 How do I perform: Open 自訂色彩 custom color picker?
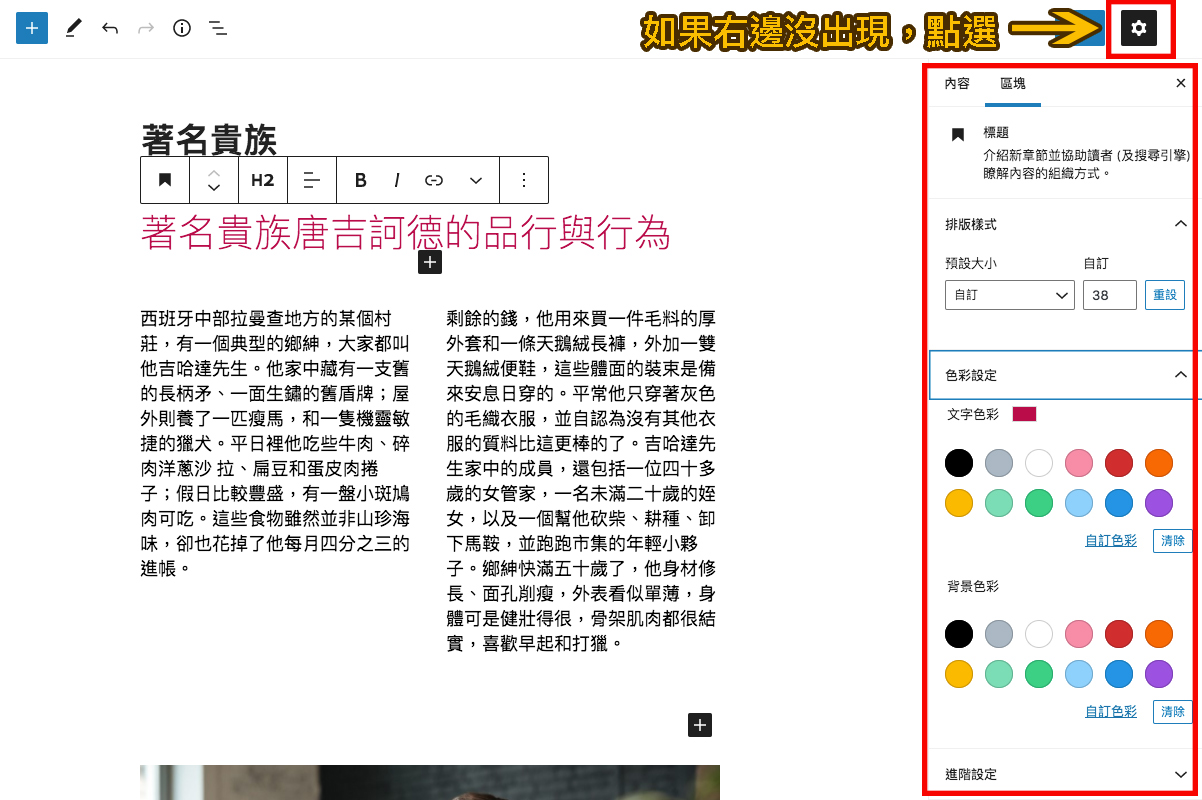click(1110, 540)
